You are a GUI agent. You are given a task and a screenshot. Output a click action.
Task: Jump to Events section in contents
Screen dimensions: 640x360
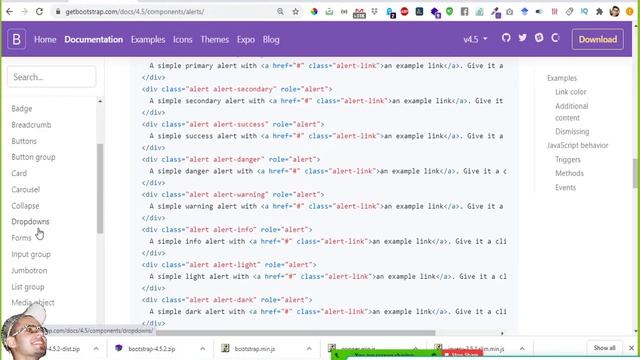click(565, 188)
